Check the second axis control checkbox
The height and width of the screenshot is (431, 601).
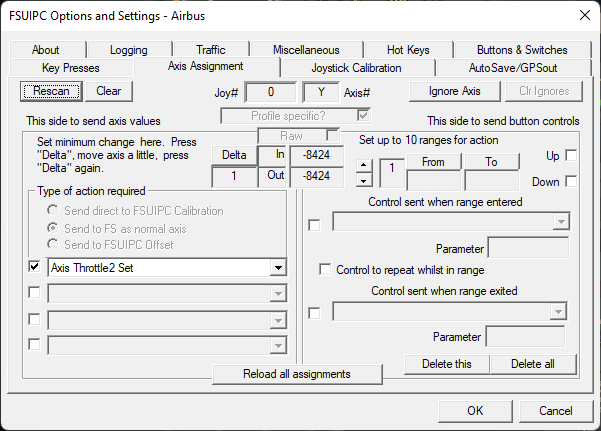[34, 293]
